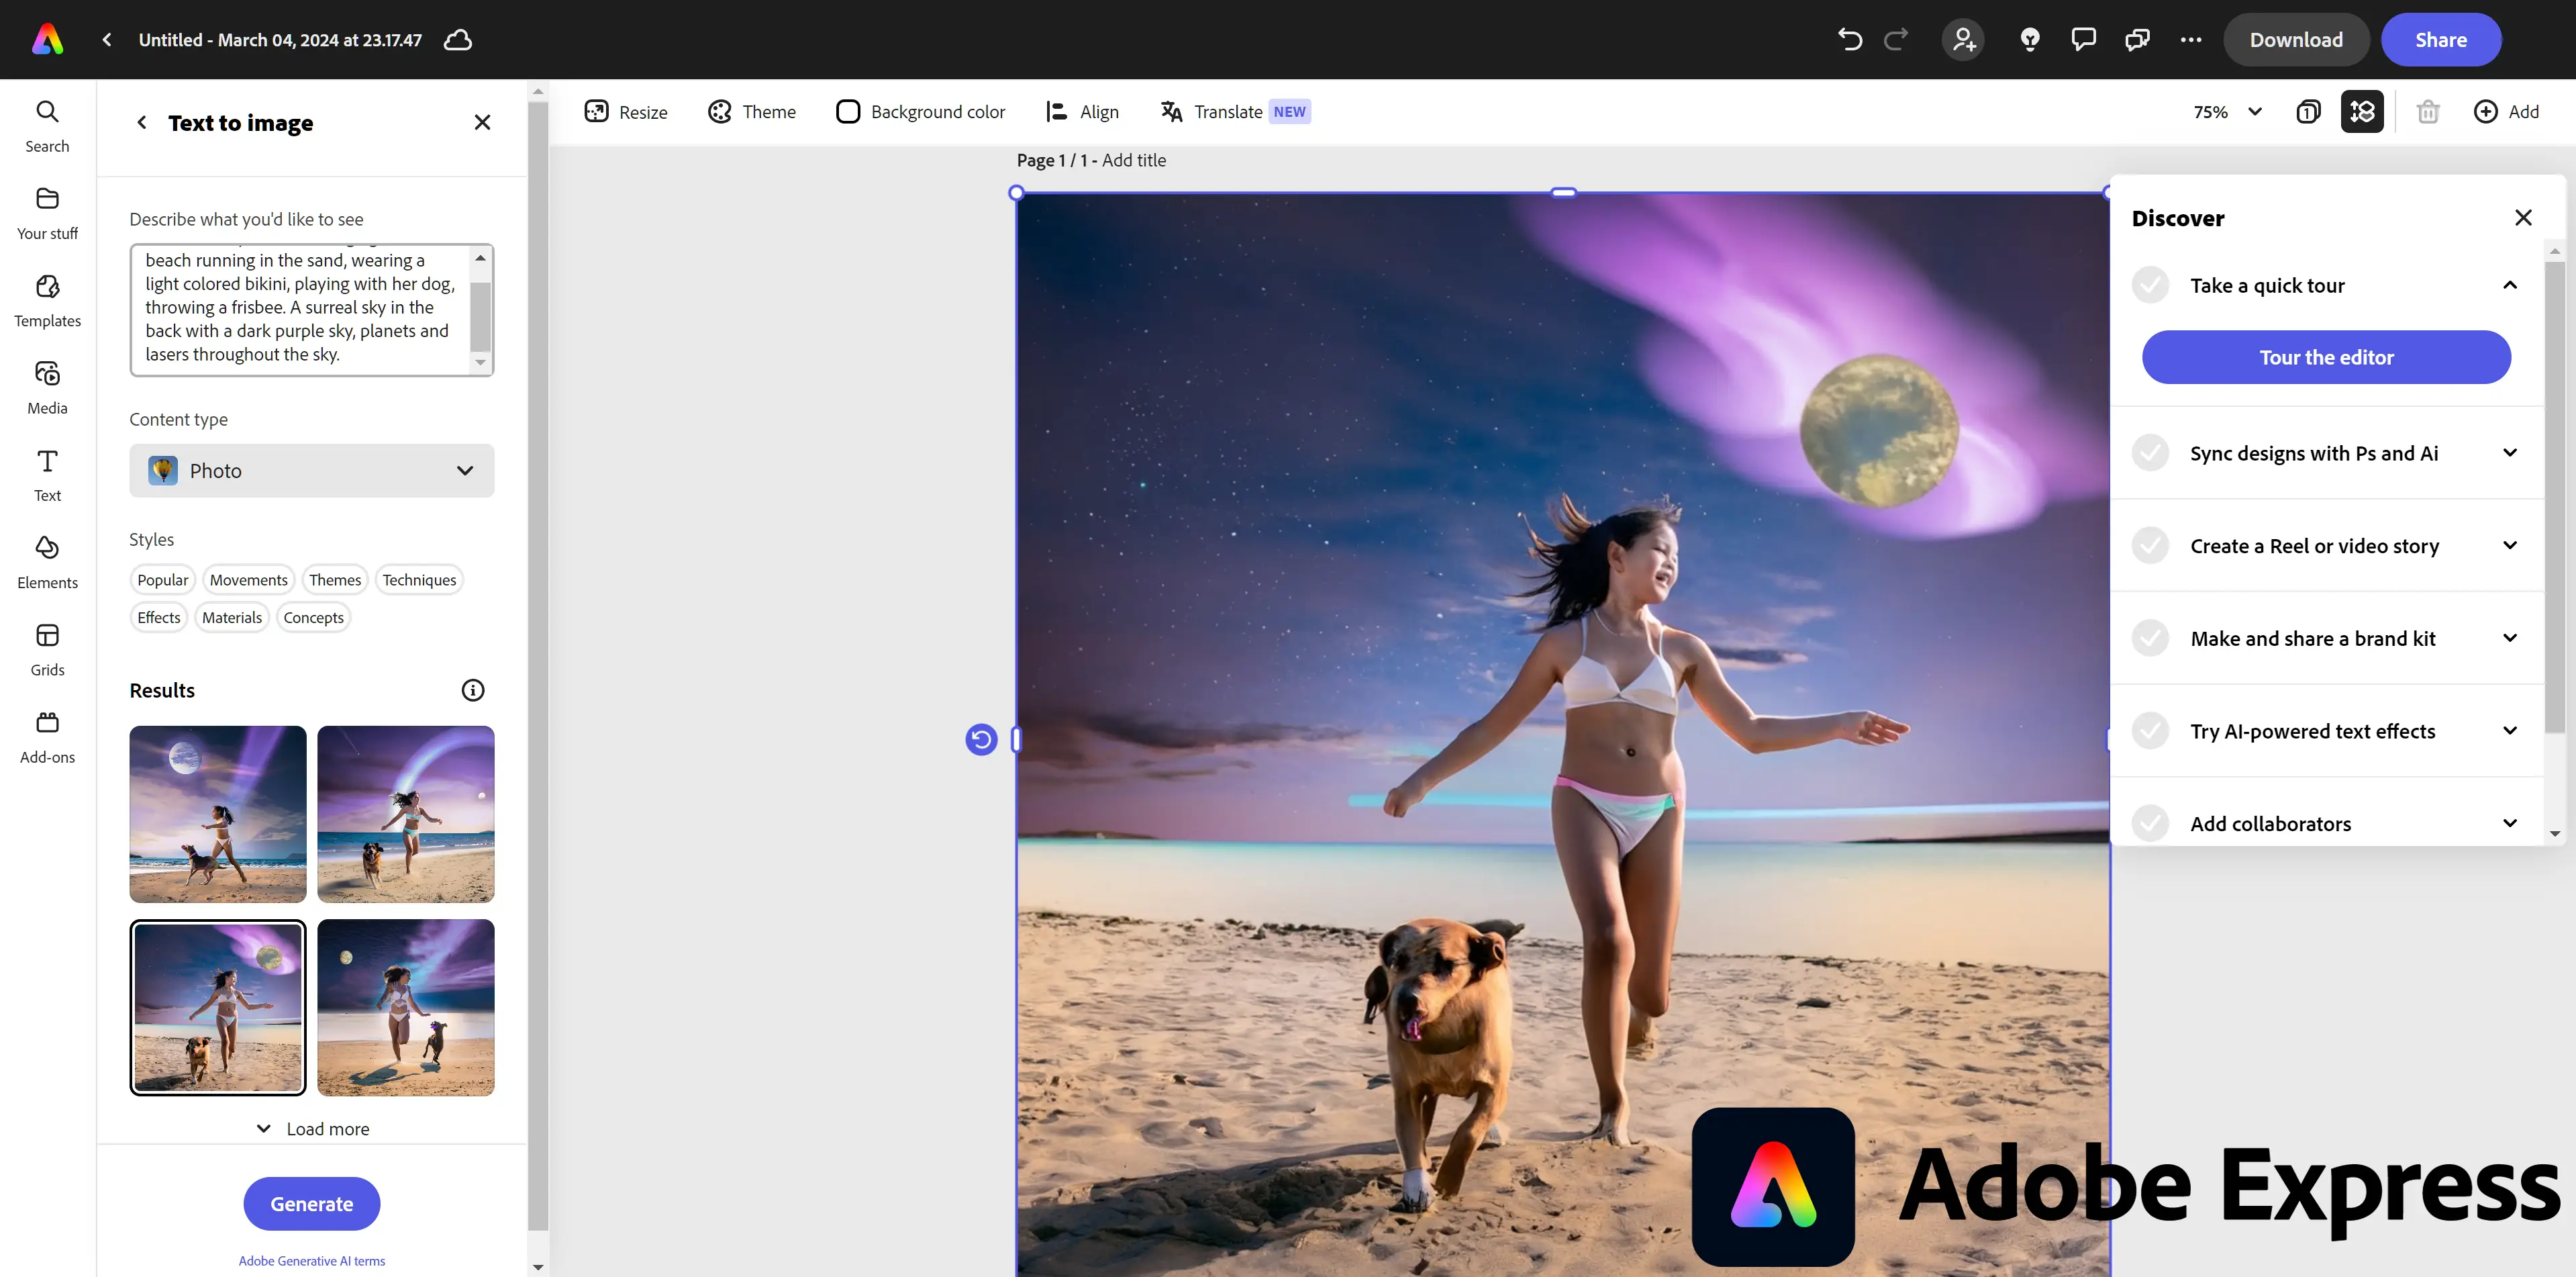Select the moon-over-beach result in the Results grid
Viewport: 2576px width, 1277px height.
click(217, 814)
